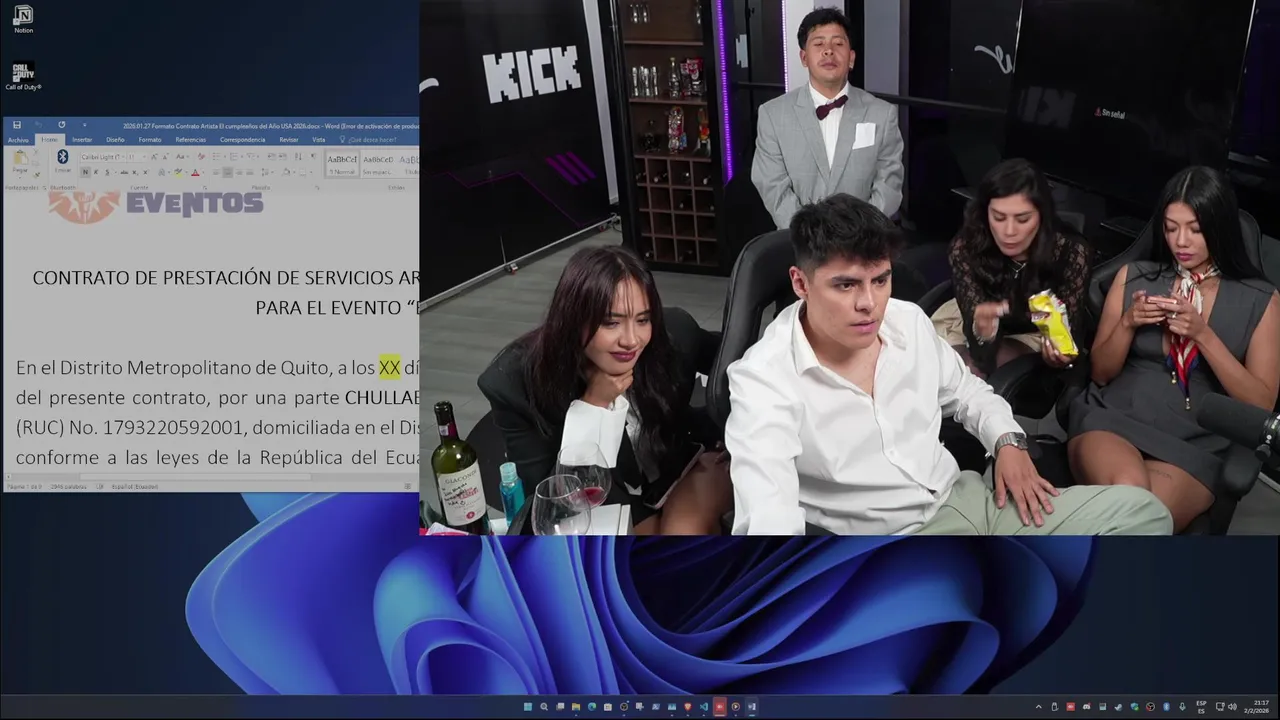Image resolution: width=1280 pixels, height=720 pixels.
Task: Click Justify alignment icon
Action: tap(250, 172)
